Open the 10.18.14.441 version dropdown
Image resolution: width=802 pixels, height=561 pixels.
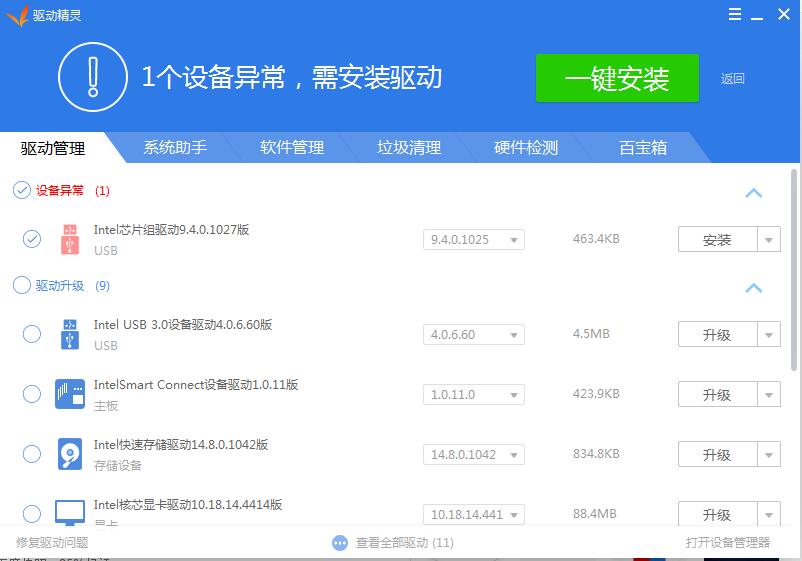[x=474, y=514]
